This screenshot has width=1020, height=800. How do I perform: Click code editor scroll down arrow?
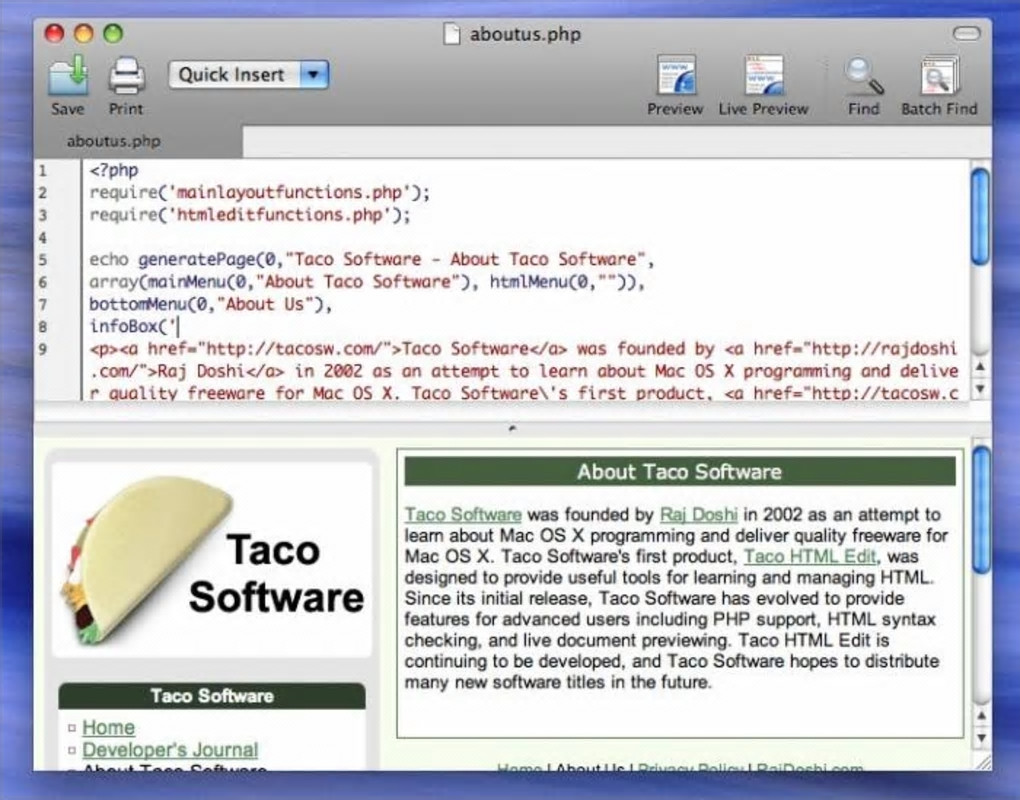click(980, 389)
